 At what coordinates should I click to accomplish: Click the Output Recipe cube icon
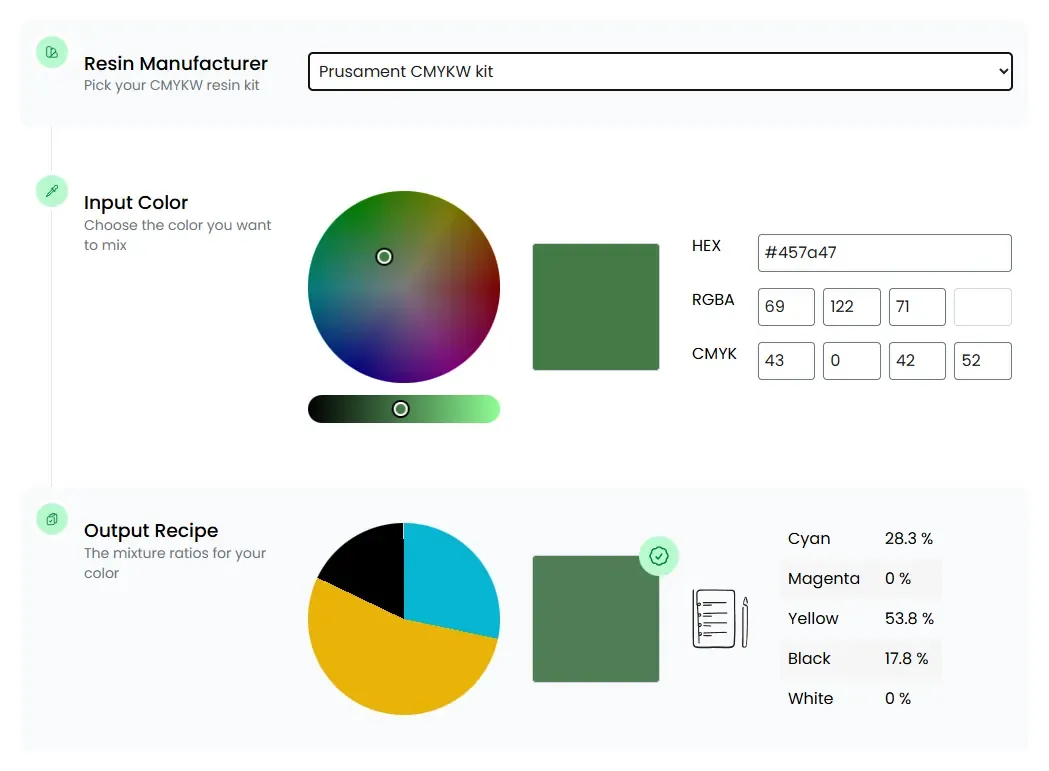pos(51,519)
